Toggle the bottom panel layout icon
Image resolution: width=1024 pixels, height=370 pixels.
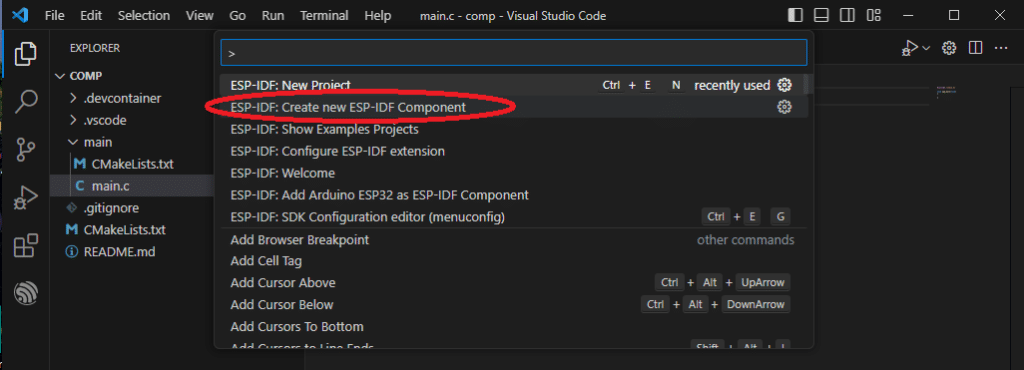[x=821, y=15]
